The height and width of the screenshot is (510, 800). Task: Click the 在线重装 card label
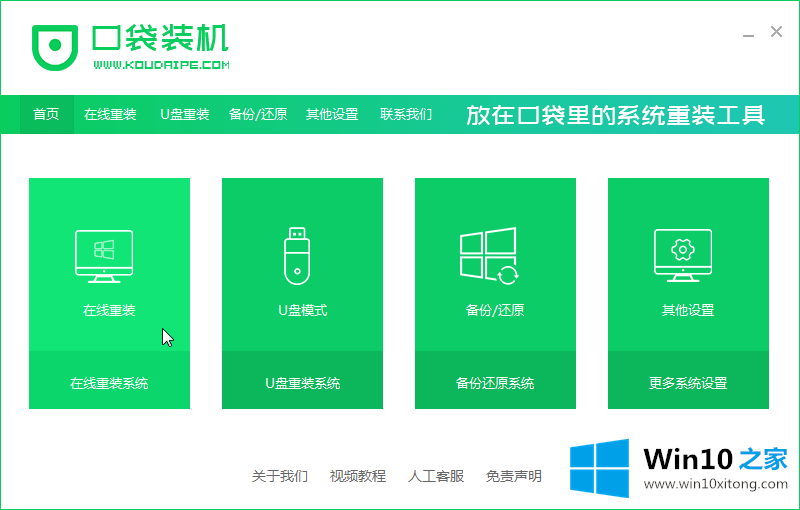point(109,310)
